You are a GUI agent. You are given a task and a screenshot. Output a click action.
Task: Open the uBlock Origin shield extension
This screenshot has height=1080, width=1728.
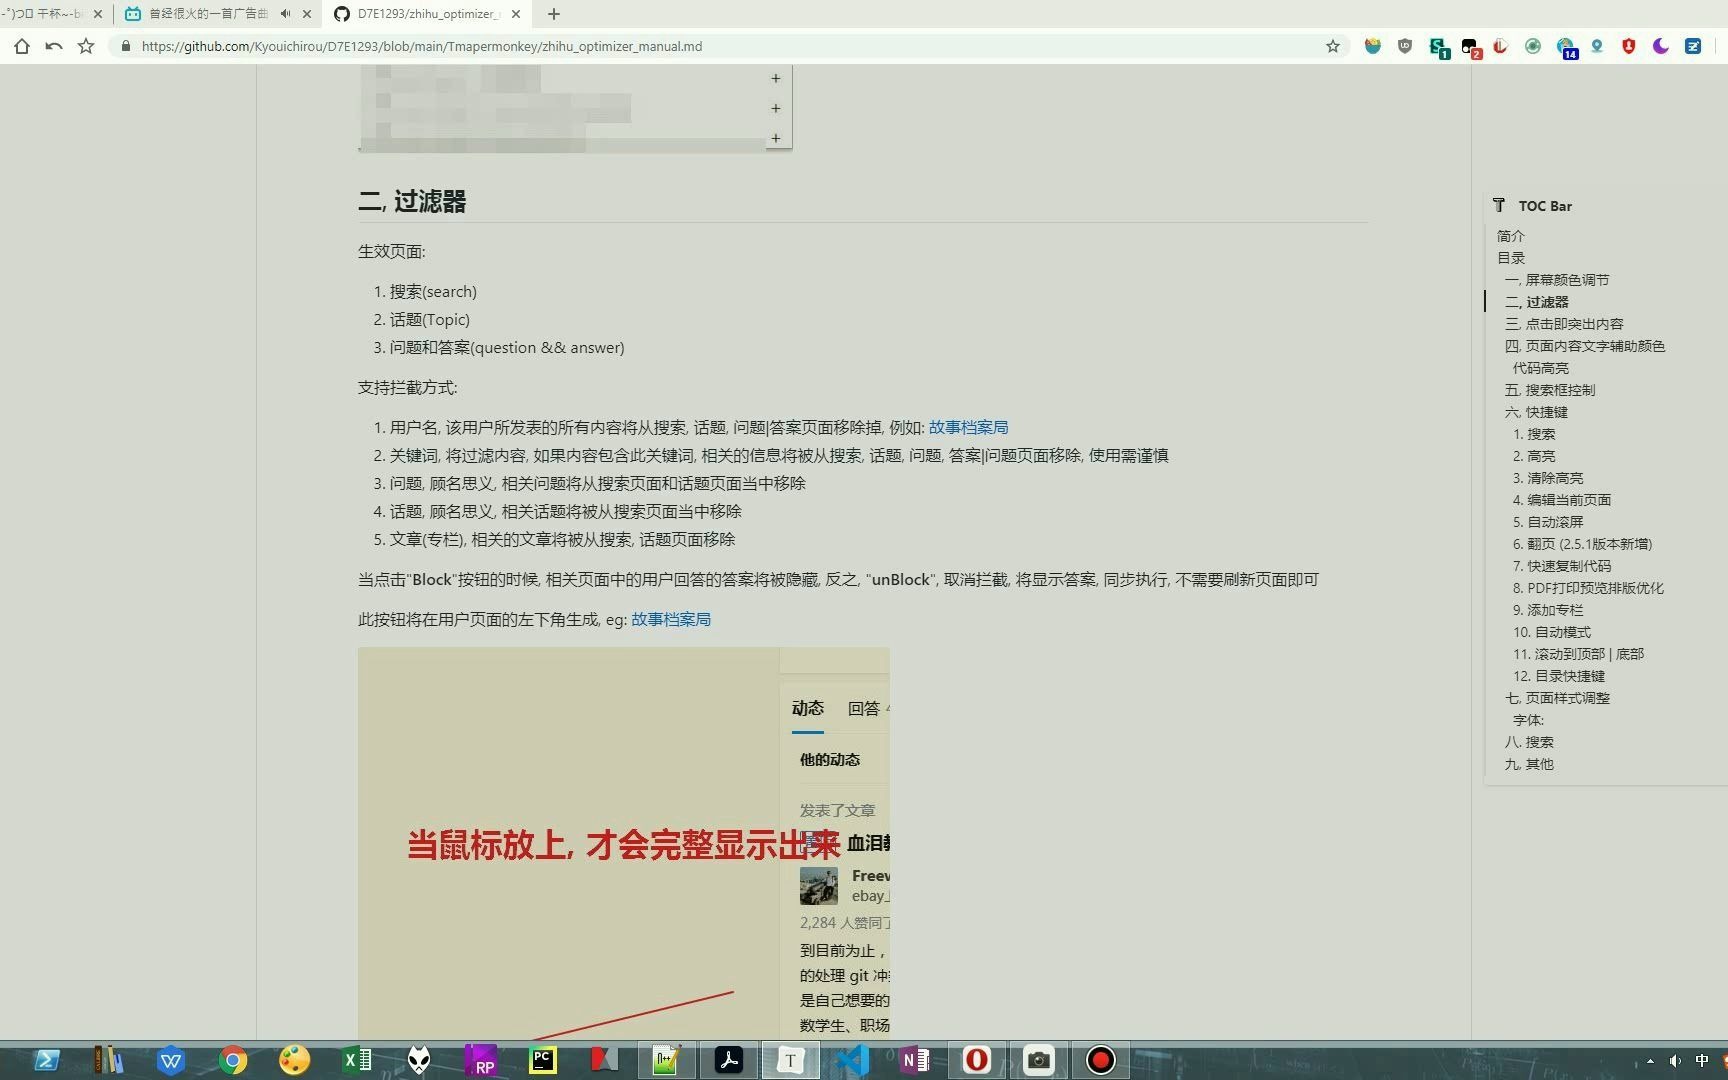click(x=1405, y=46)
